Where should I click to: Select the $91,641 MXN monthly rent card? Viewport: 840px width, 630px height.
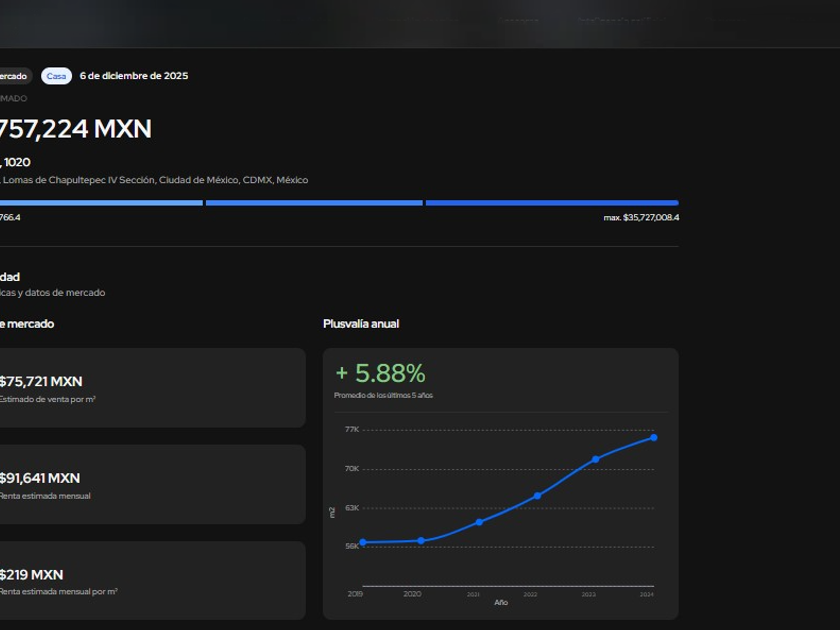(x=150, y=485)
